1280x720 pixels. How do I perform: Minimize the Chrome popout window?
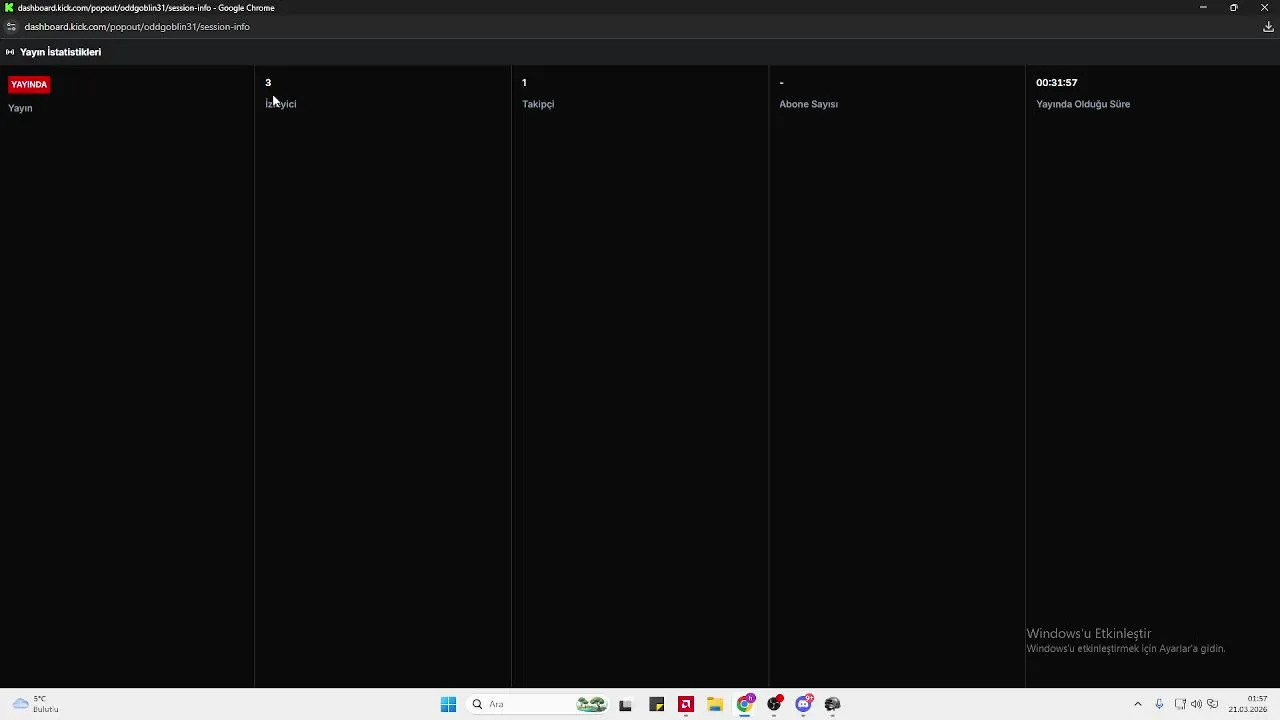[x=1203, y=8]
